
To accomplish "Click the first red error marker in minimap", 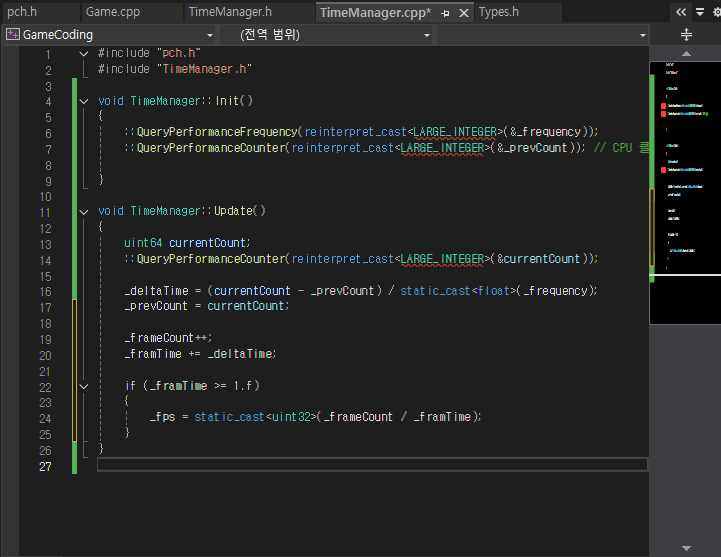I will 664,106.
